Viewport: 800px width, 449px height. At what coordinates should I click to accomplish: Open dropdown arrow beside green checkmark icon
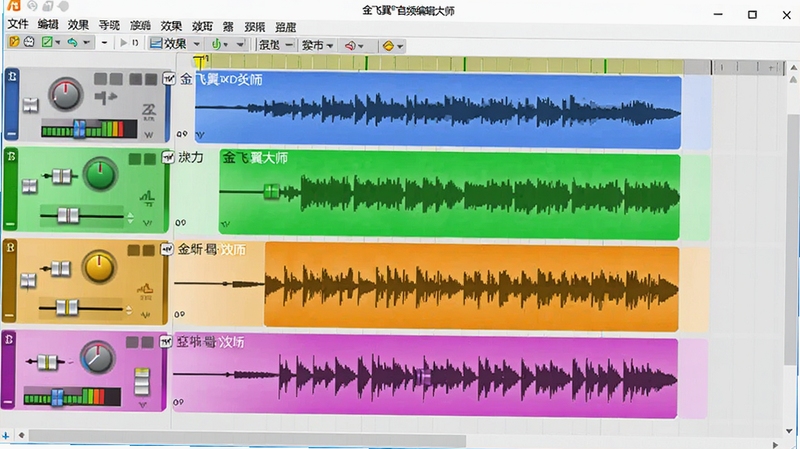(x=58, y=43)
